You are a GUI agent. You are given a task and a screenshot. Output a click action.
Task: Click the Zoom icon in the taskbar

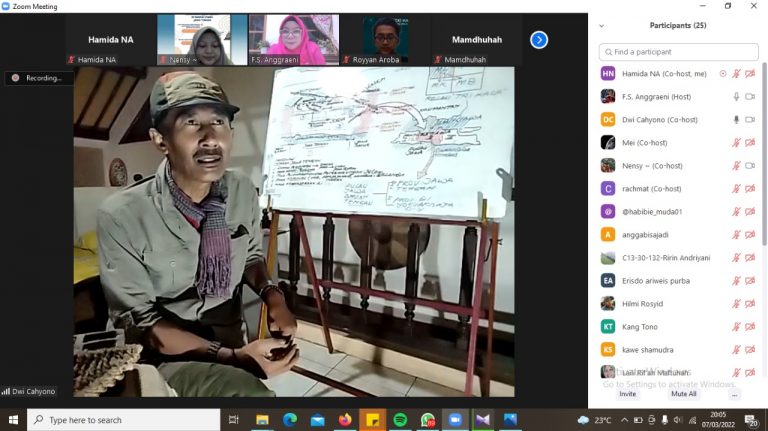coord(456,420)
